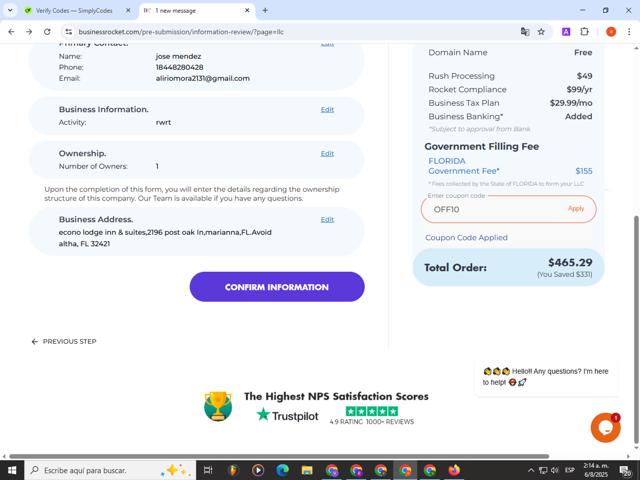Viewport: 640px width, 480px height.
Task: Click the Trustpilot logo
Action: [x=287, y=416]
